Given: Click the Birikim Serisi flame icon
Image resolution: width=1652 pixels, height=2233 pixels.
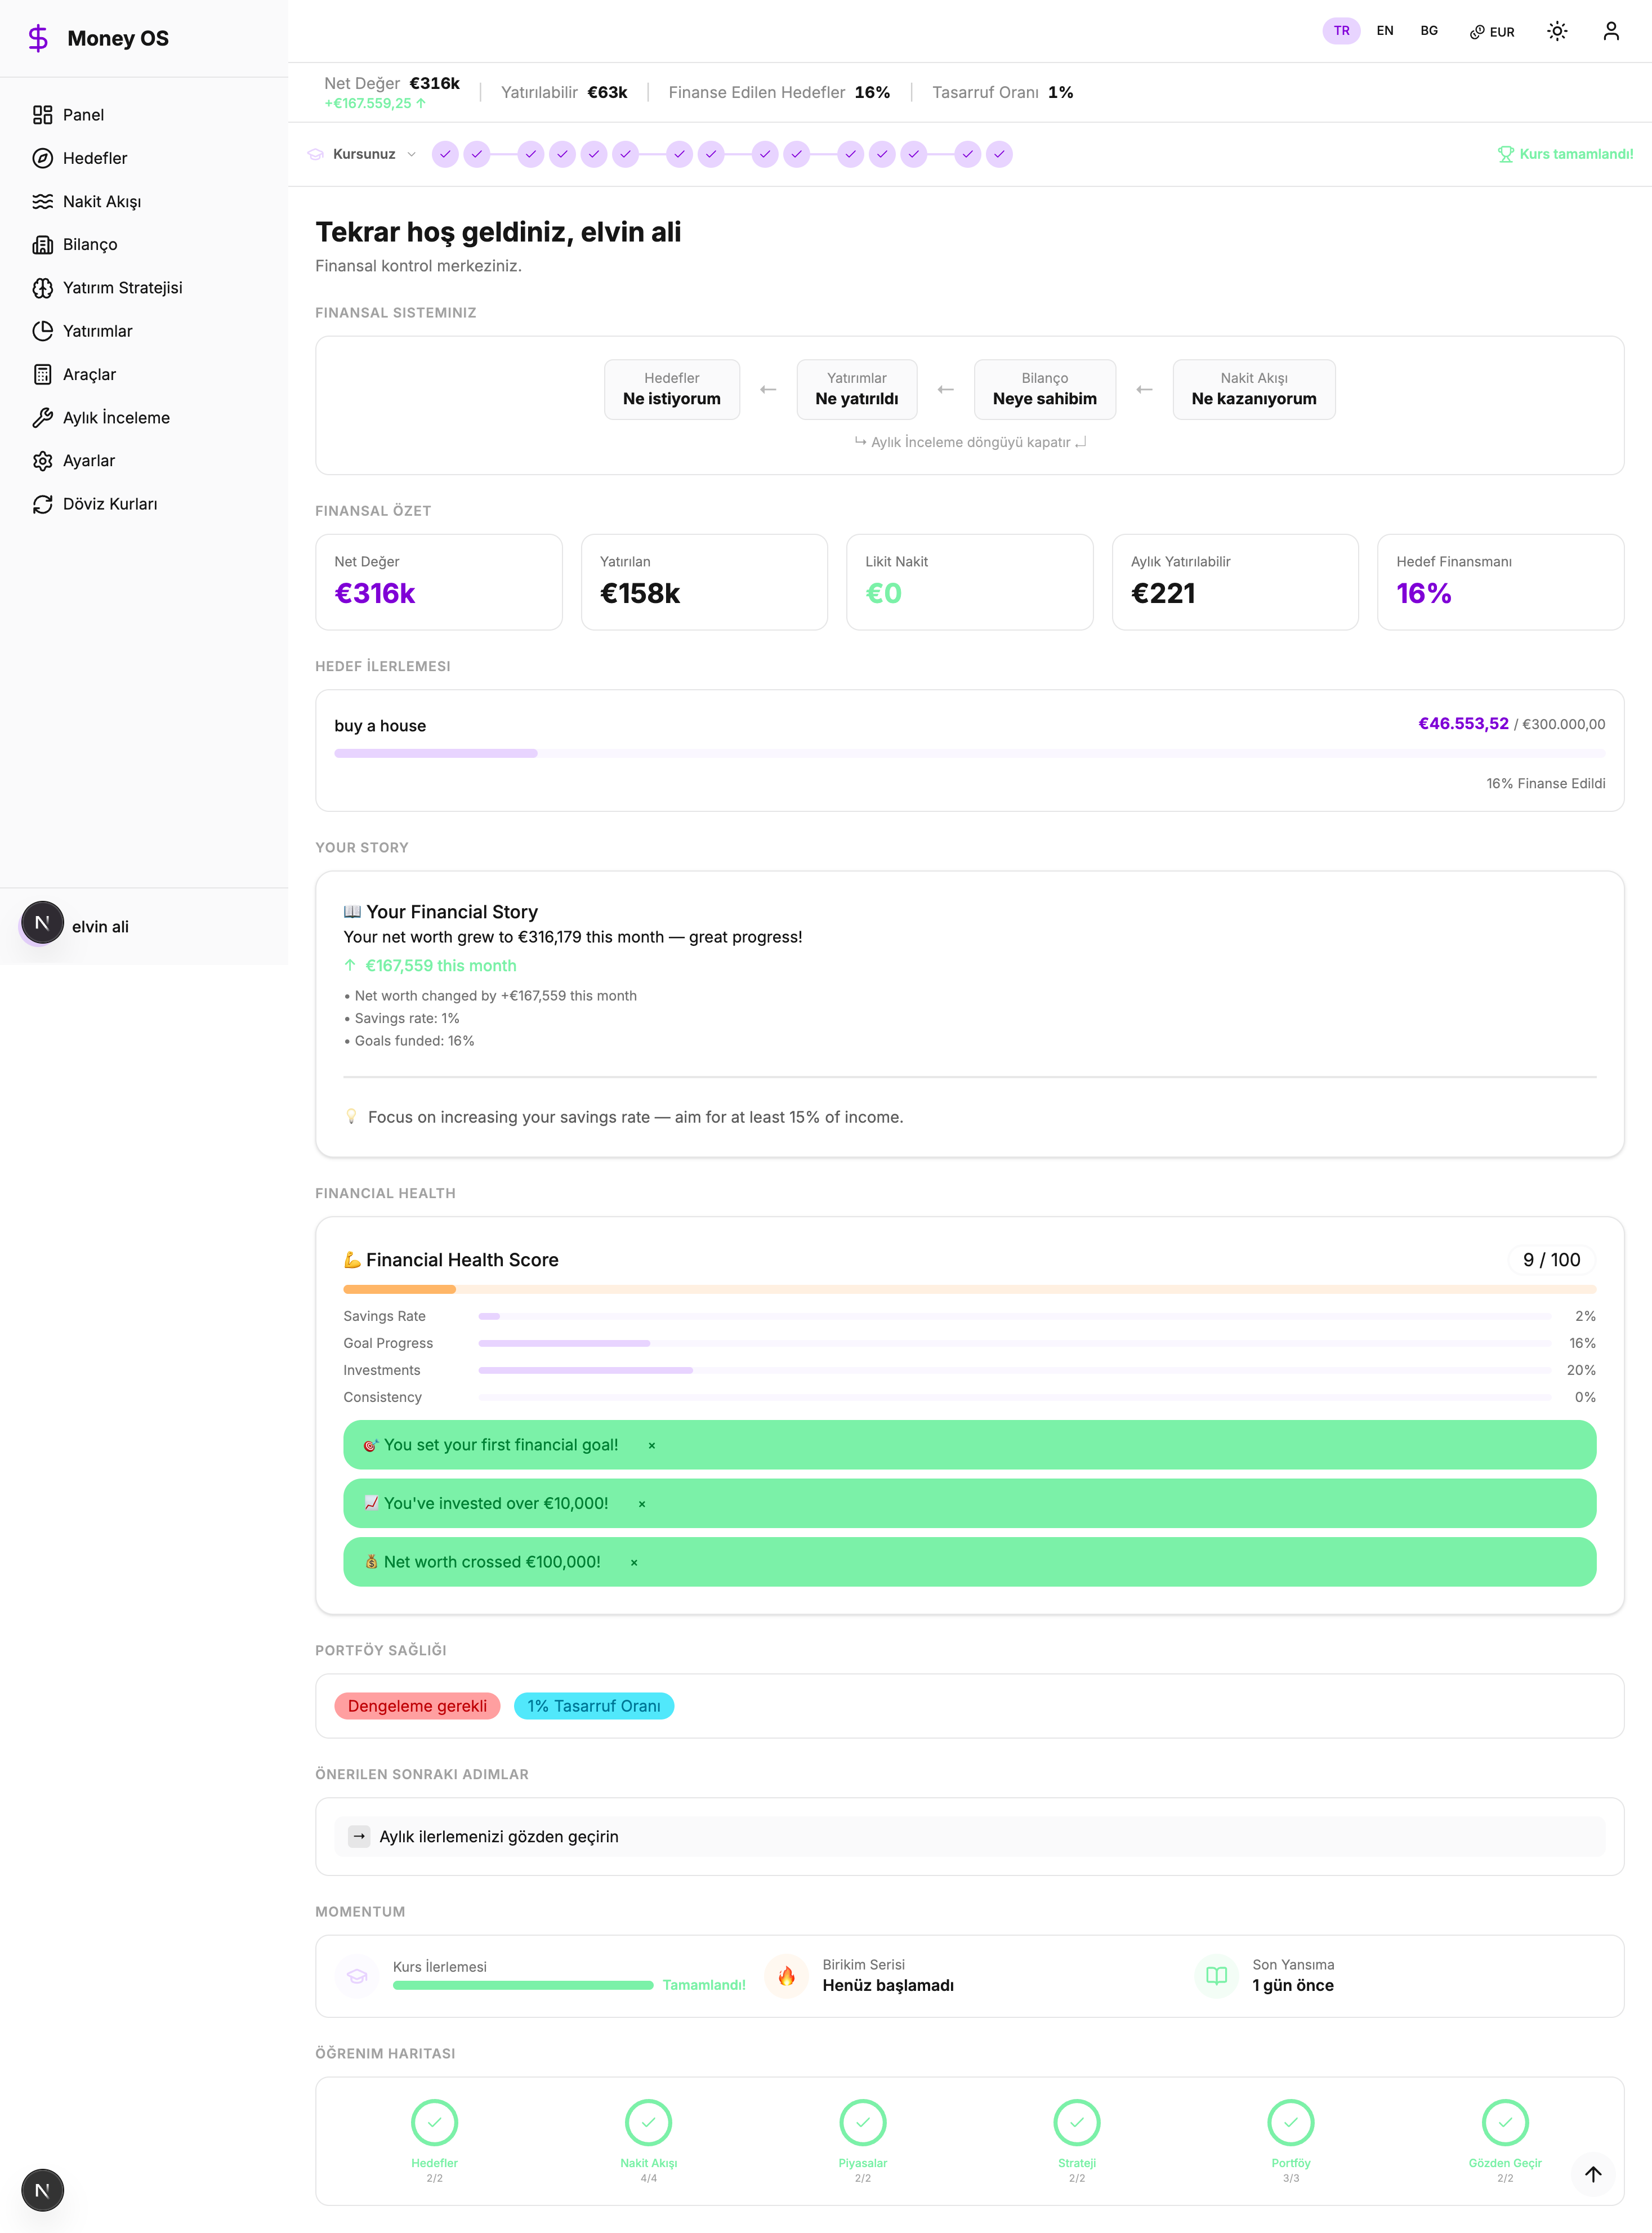Looking at the screenshot, I should pyautogui.click(x=787, y=1976).
